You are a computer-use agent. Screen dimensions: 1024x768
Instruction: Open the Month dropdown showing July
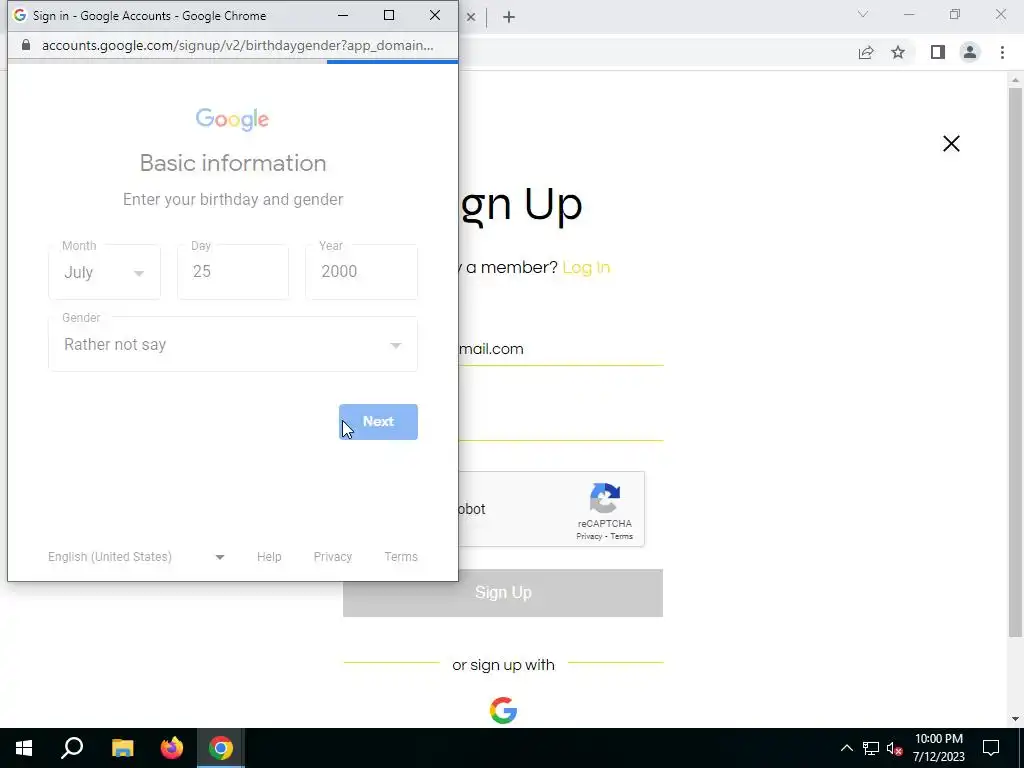click(x=104, y=272)
